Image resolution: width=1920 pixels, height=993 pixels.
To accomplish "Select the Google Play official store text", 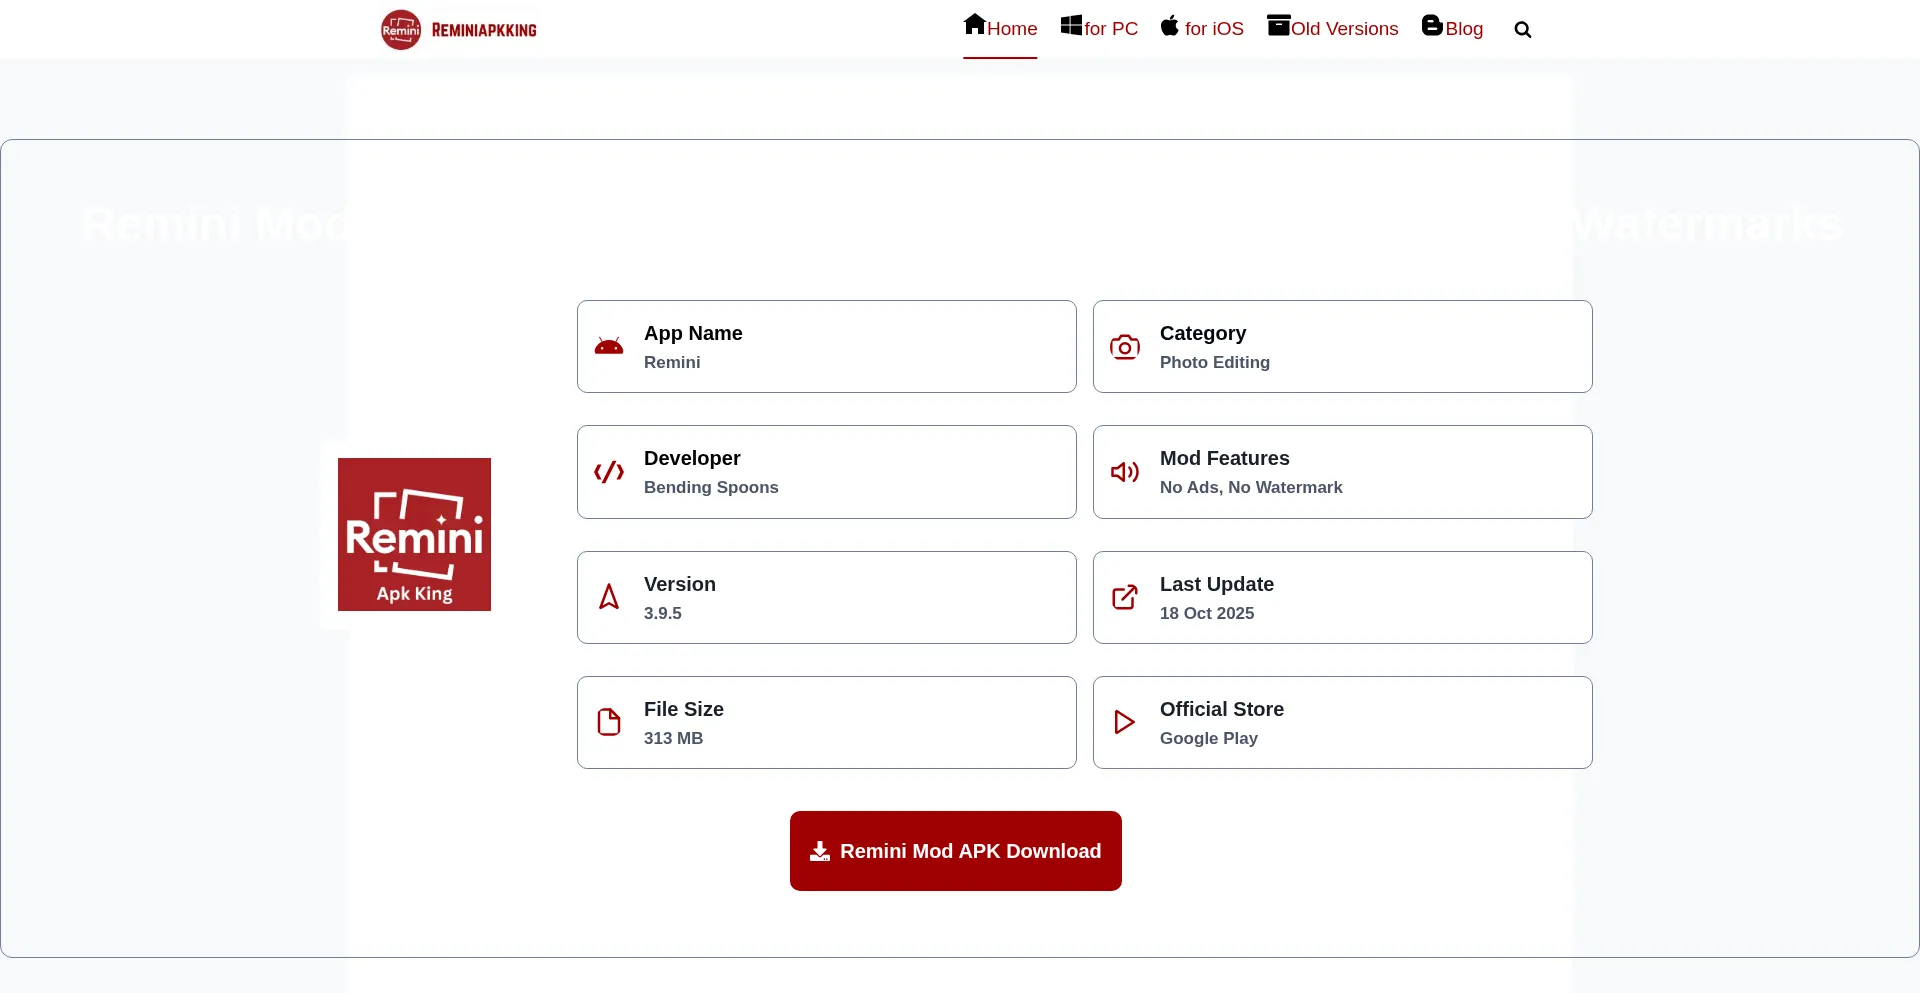I will (x=1208, y=738).
